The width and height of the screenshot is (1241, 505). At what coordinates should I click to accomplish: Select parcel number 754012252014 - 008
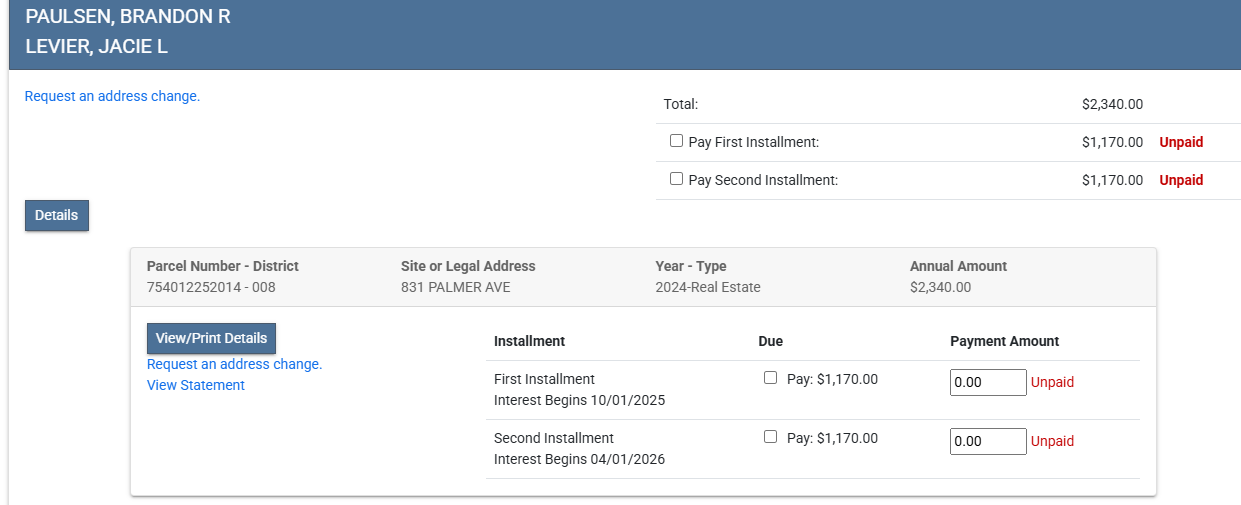pyautogui.click(x=210, y=288)
